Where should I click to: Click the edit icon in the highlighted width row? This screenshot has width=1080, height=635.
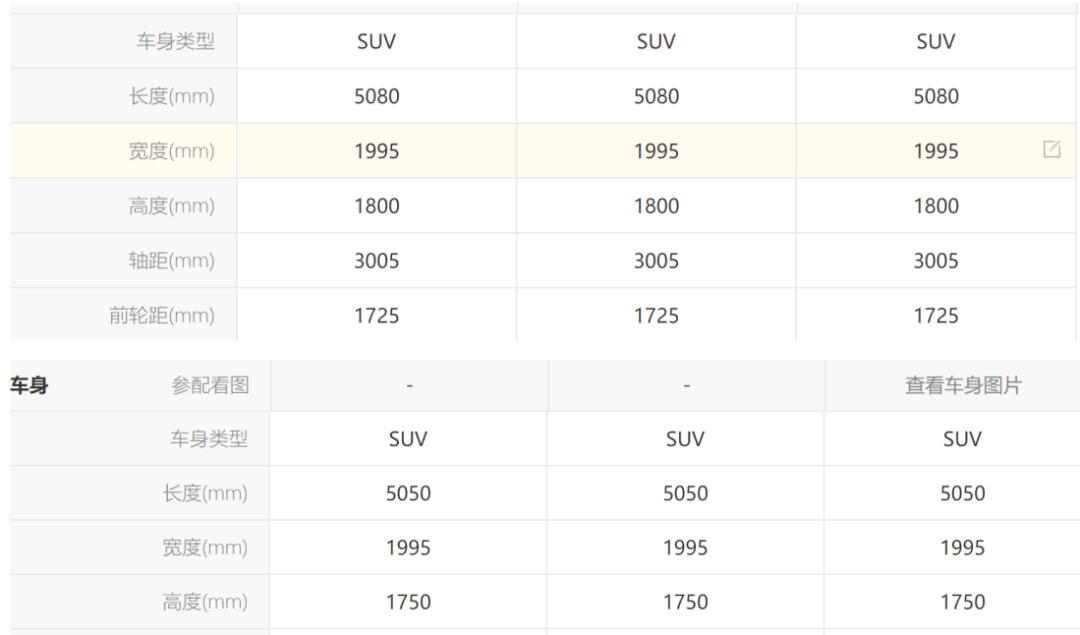pos(1051,150)
